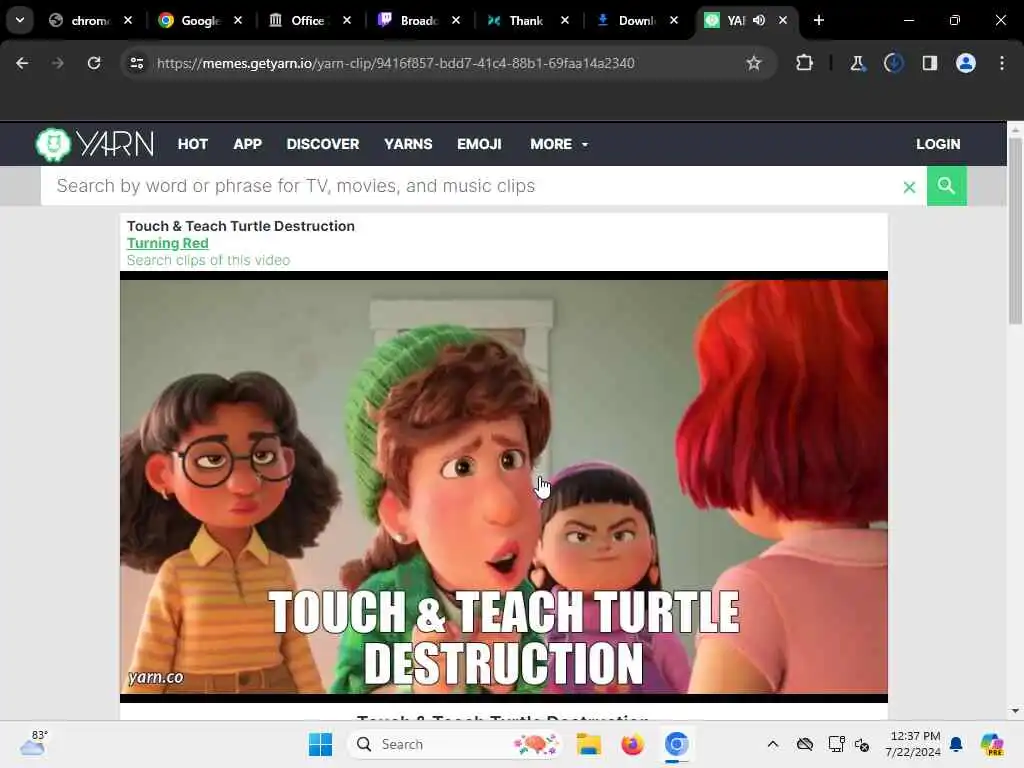This screenshot has height=768, width=1024.
Task: Switch to the chrome tab
Action: [x=91, y=21]
